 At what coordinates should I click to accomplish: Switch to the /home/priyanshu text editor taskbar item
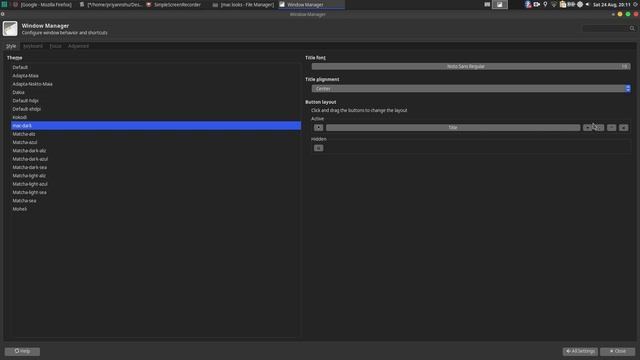click(111, 4)
